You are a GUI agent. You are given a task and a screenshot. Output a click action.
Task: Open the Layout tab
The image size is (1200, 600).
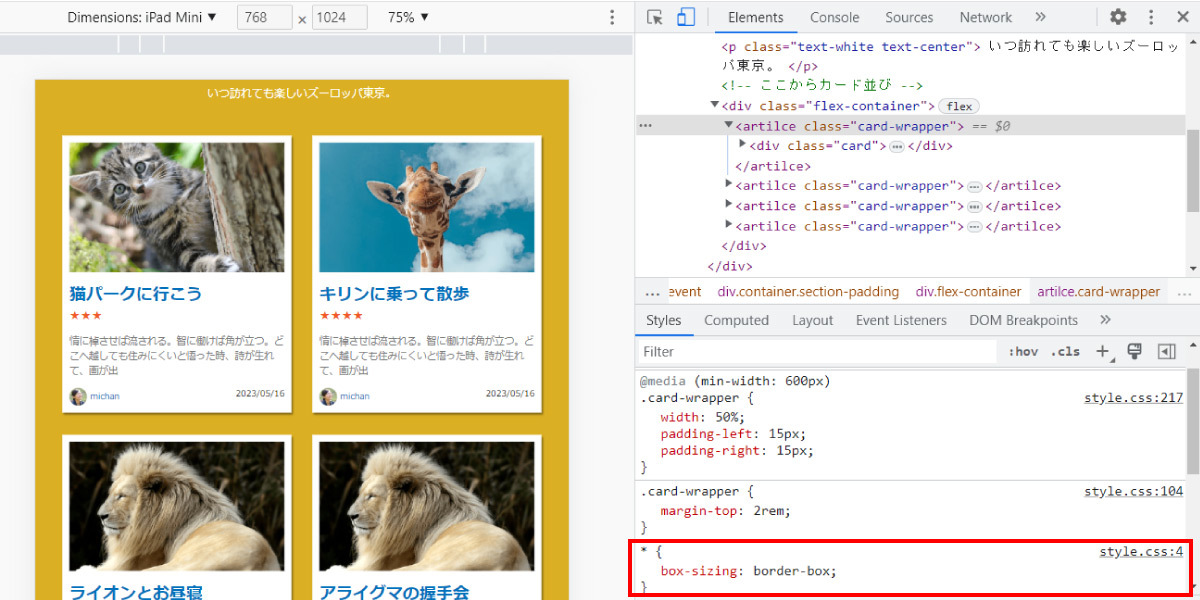tap(812, 320)
